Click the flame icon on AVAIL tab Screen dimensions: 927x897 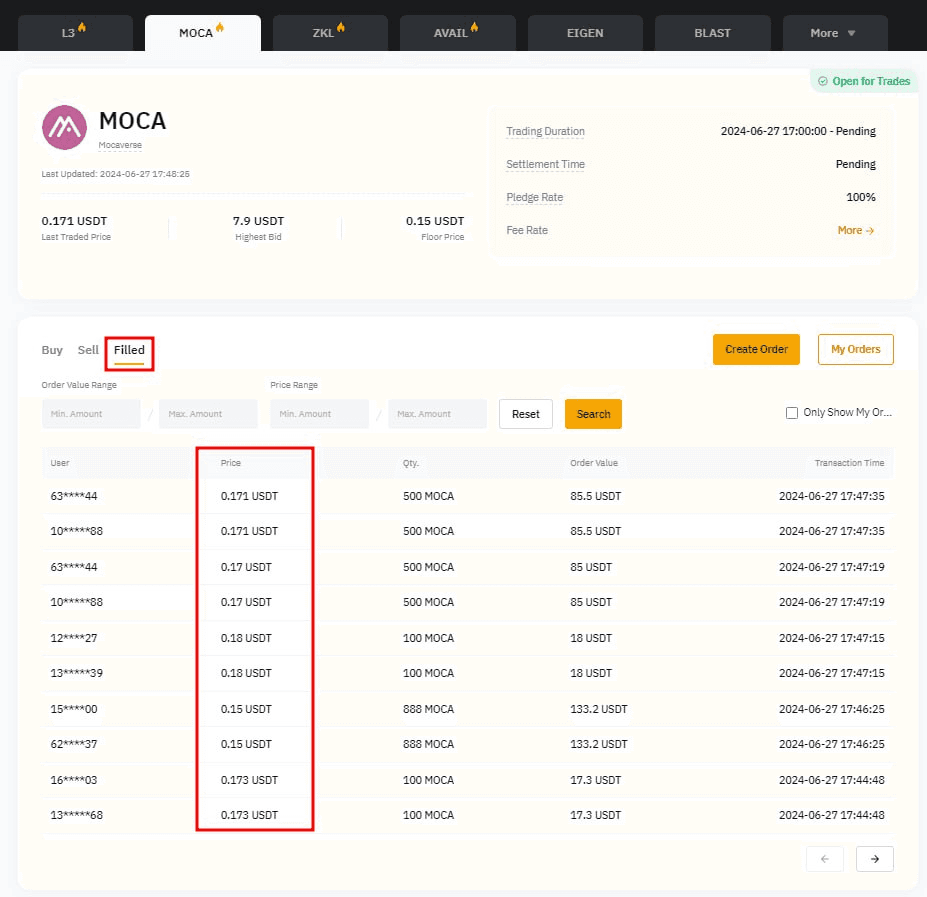click(474, 27)
